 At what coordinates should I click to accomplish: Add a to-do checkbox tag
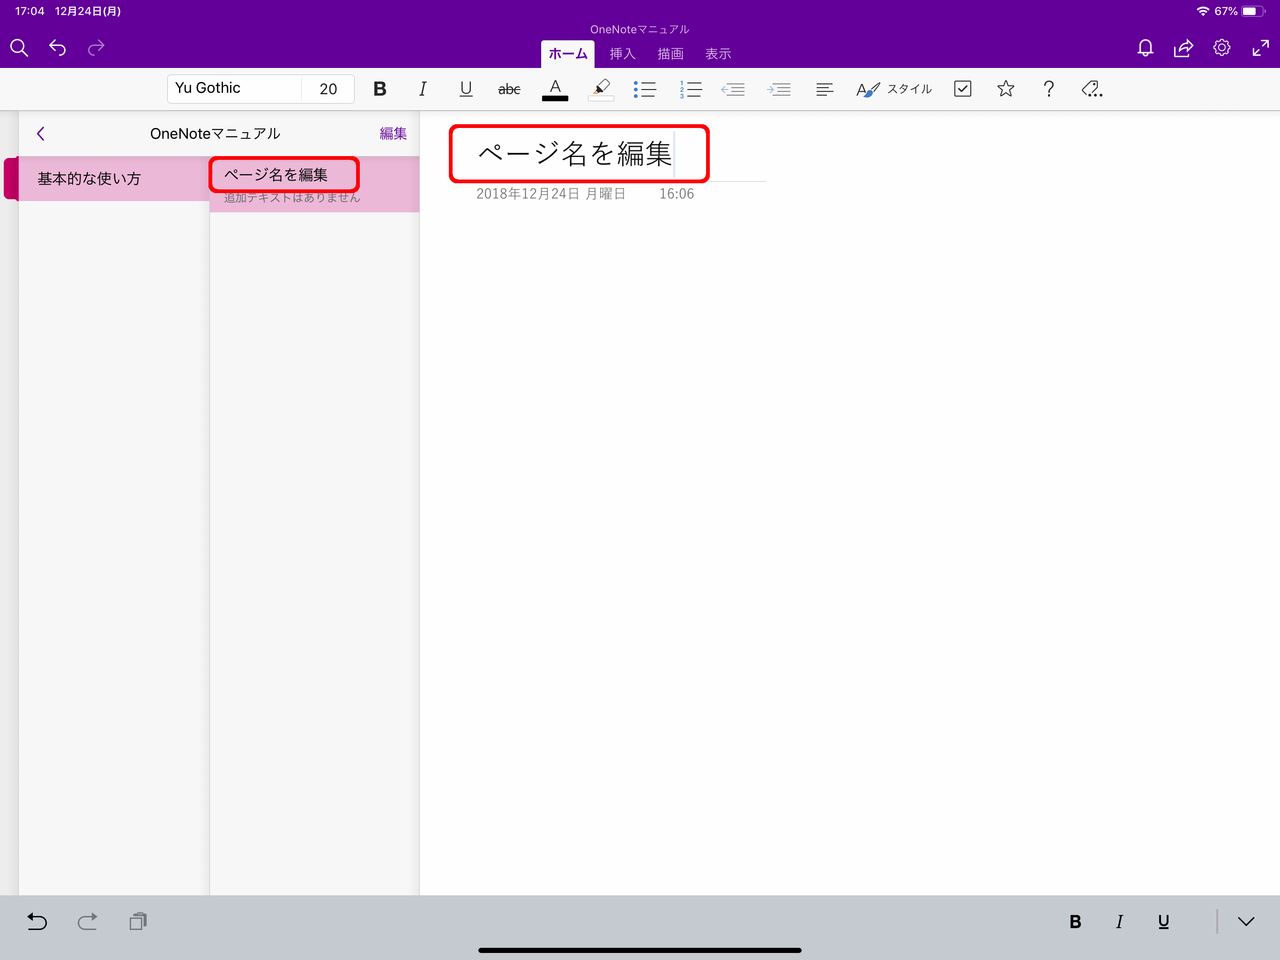point(963,89)
